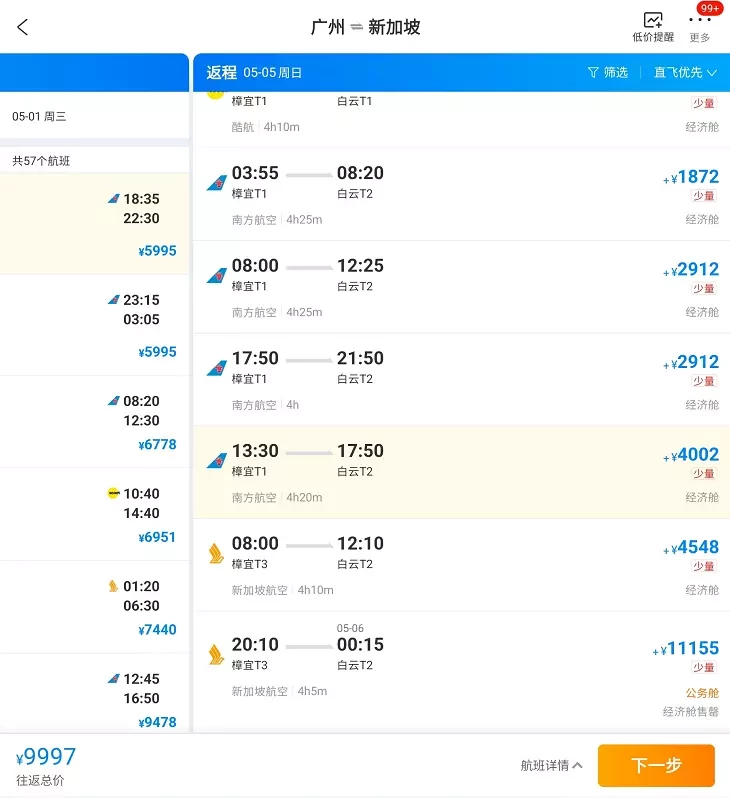Viewport: 730px width, 798px height.
Task: Click departure time 03:55
Action: [x=255, y=173]
